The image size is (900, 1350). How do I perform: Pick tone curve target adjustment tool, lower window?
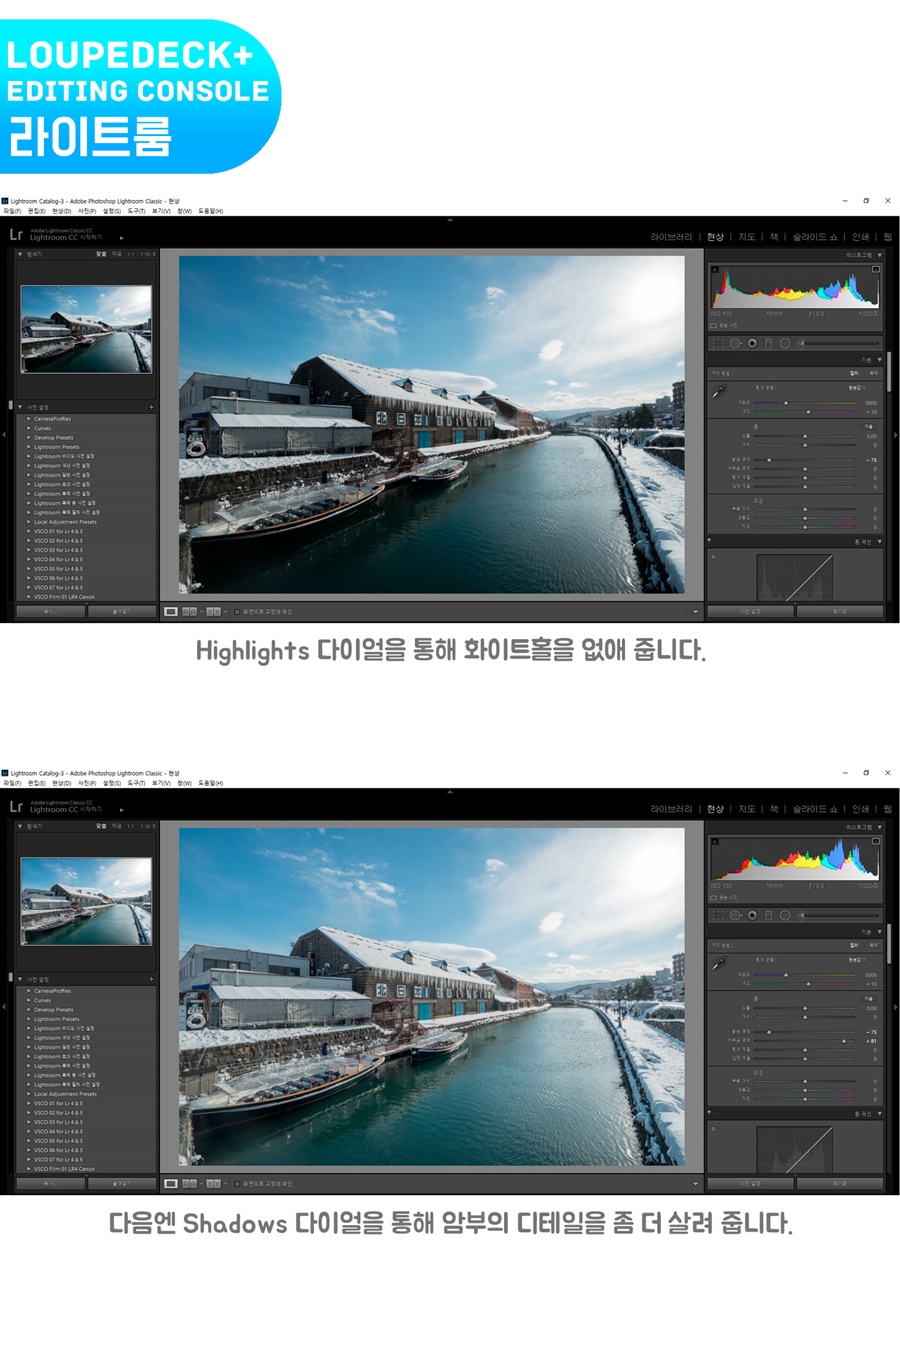pos(713,1129)
